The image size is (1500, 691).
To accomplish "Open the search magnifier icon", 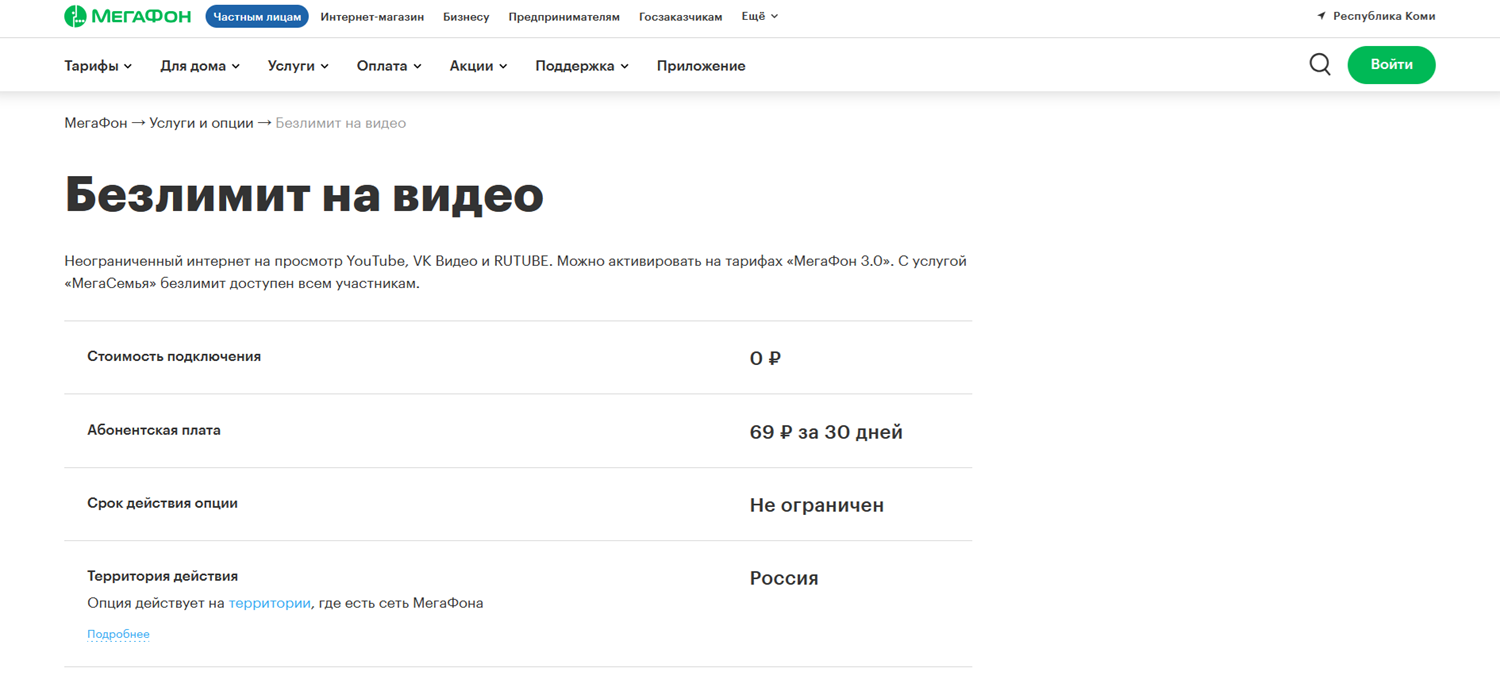I will click(x=1320, y=65).
